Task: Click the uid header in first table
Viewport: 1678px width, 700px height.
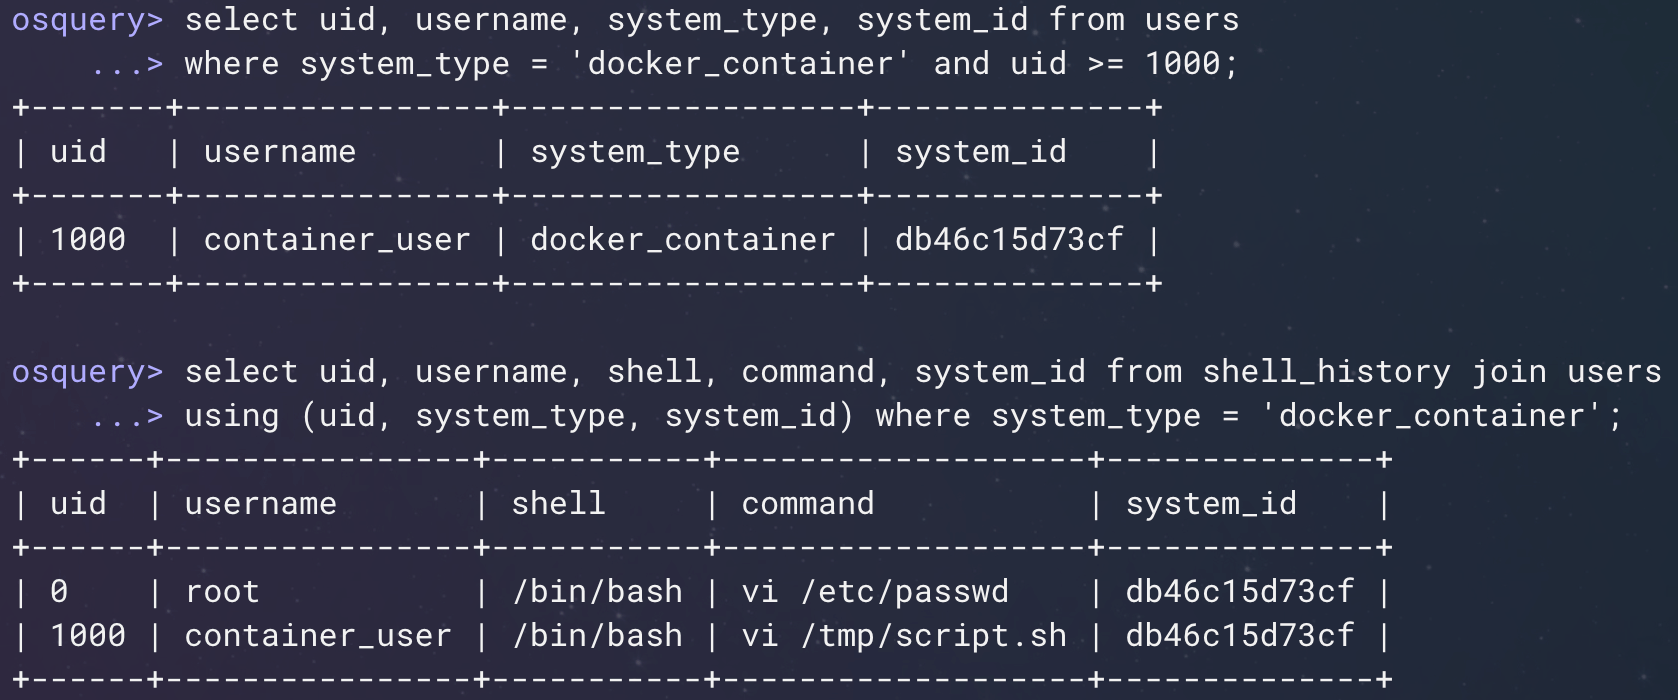Action: [x=78, y=152]
